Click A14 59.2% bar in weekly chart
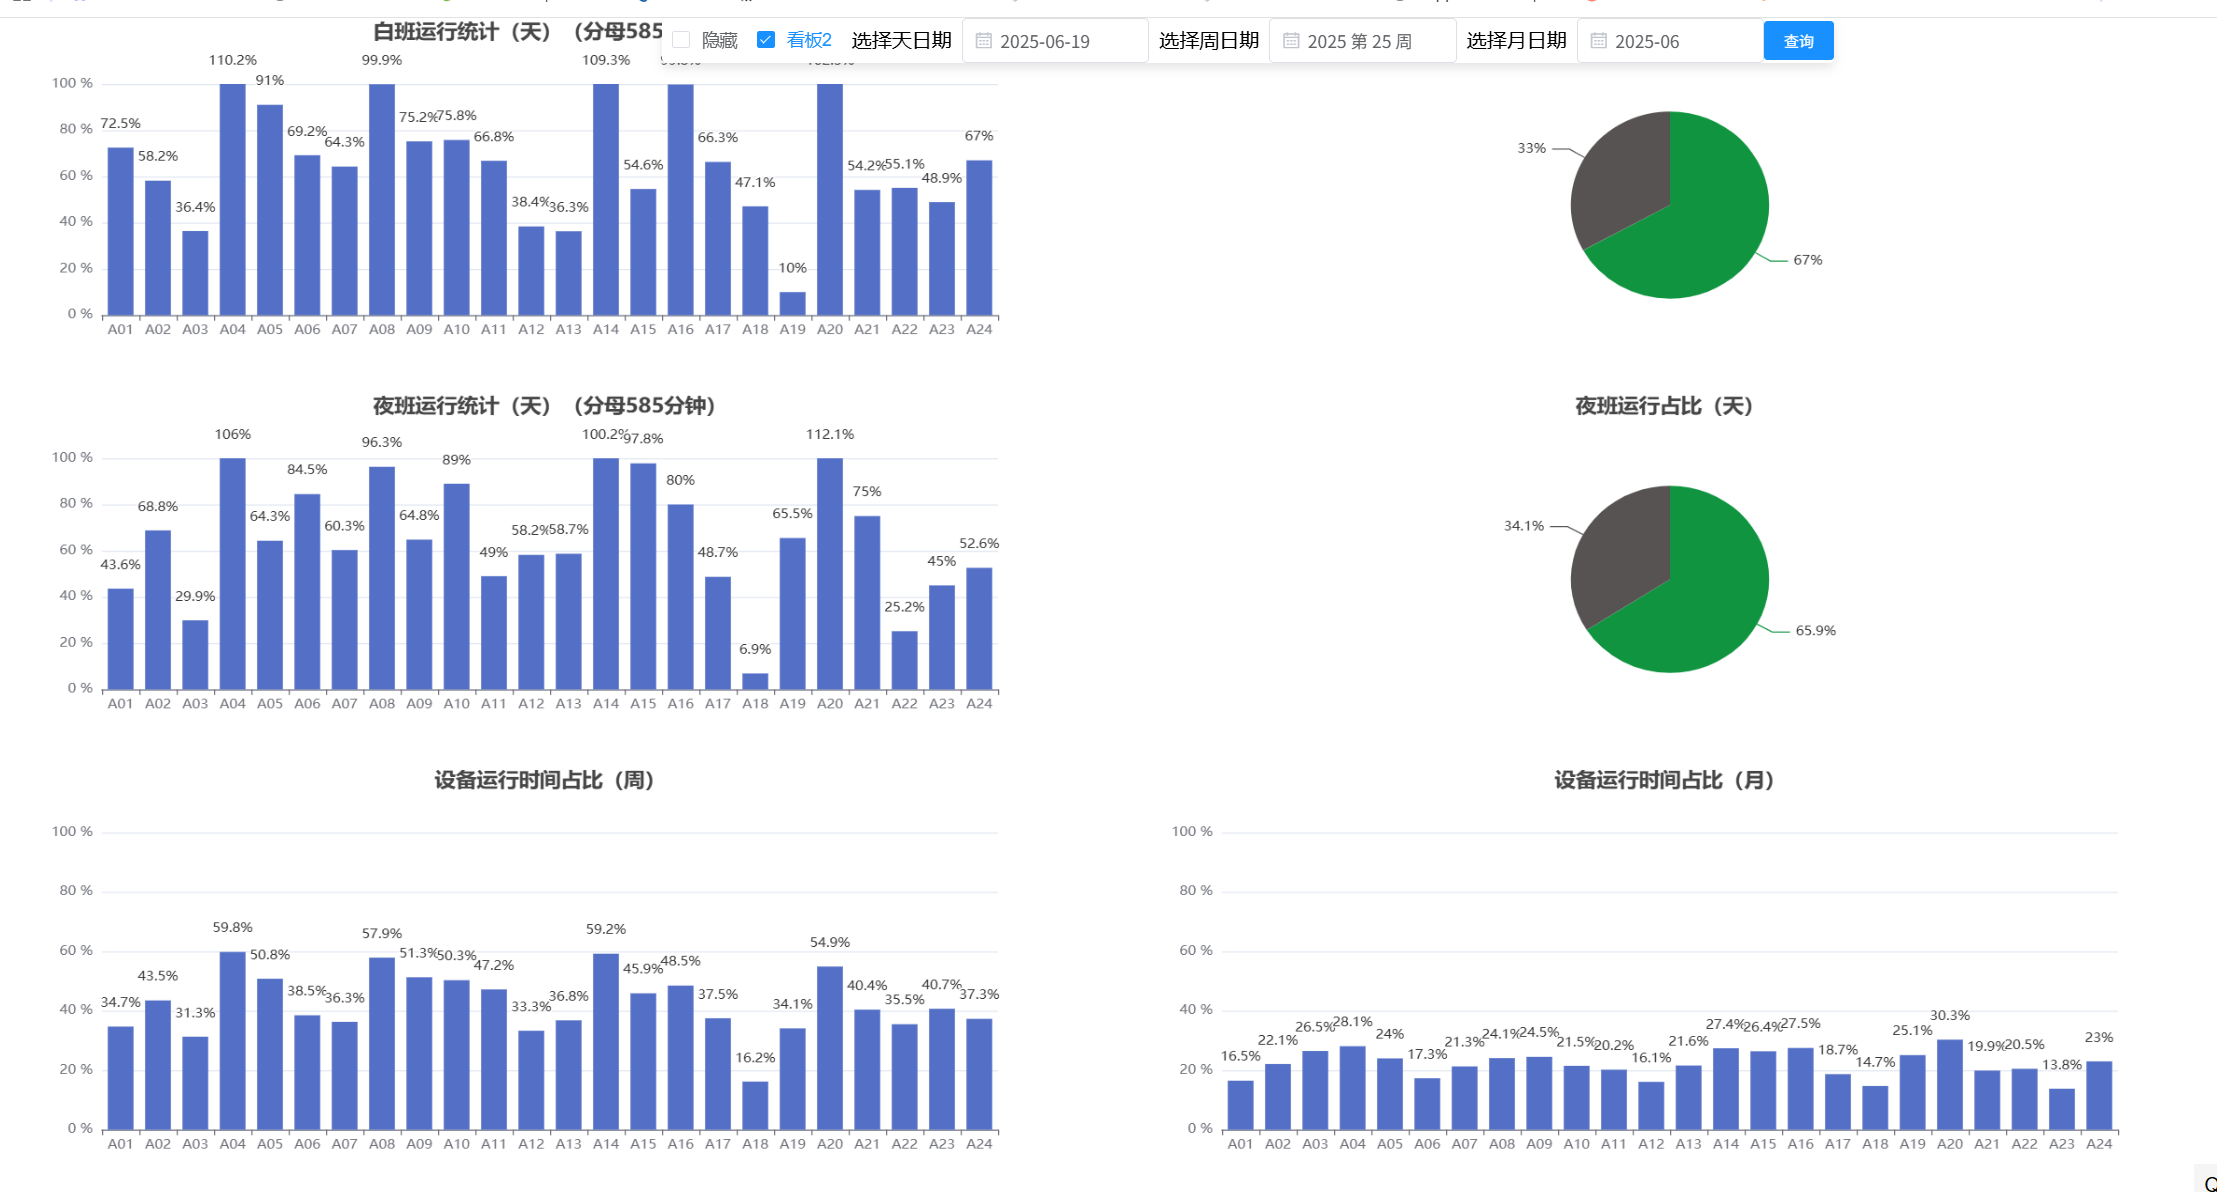The width and height of the screenshot is (2217, 1192). pos(606,1040)
